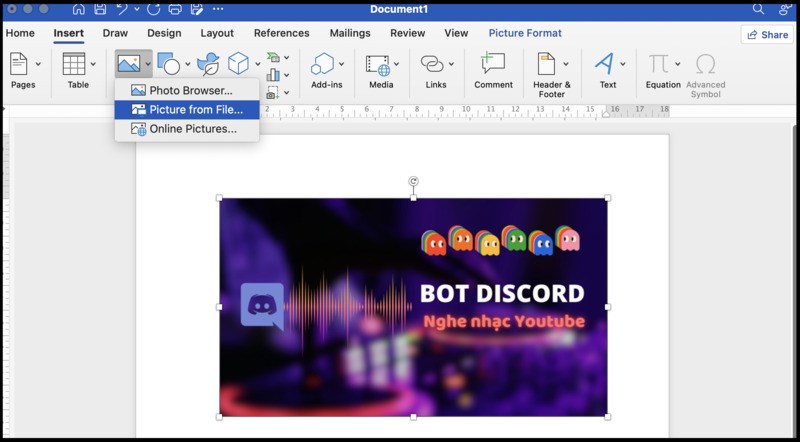
Task: Open Advanced Symbol omega icon
Action: 706,64
